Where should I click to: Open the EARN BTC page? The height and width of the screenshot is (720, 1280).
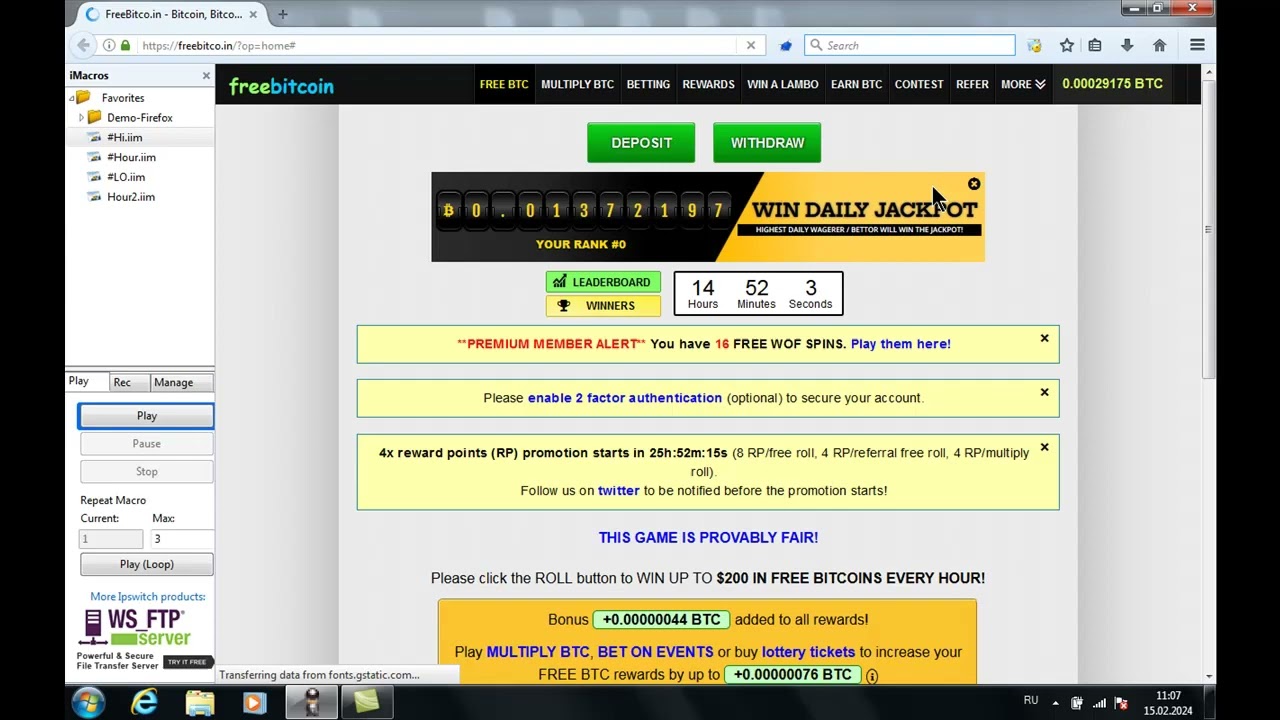pyautogui.click(x=856, y=84)
